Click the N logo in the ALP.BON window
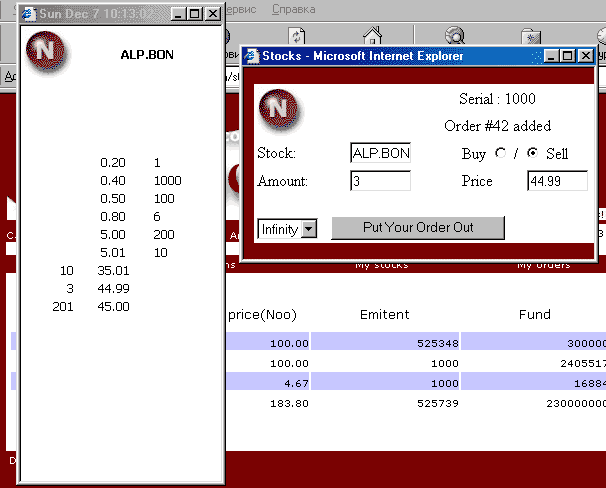 tap(46, 51)
